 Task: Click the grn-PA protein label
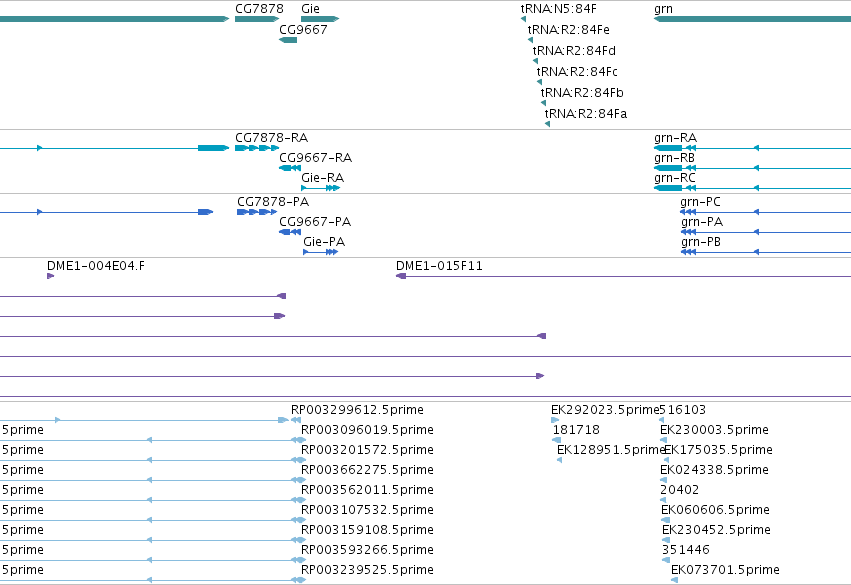(702, 222)
